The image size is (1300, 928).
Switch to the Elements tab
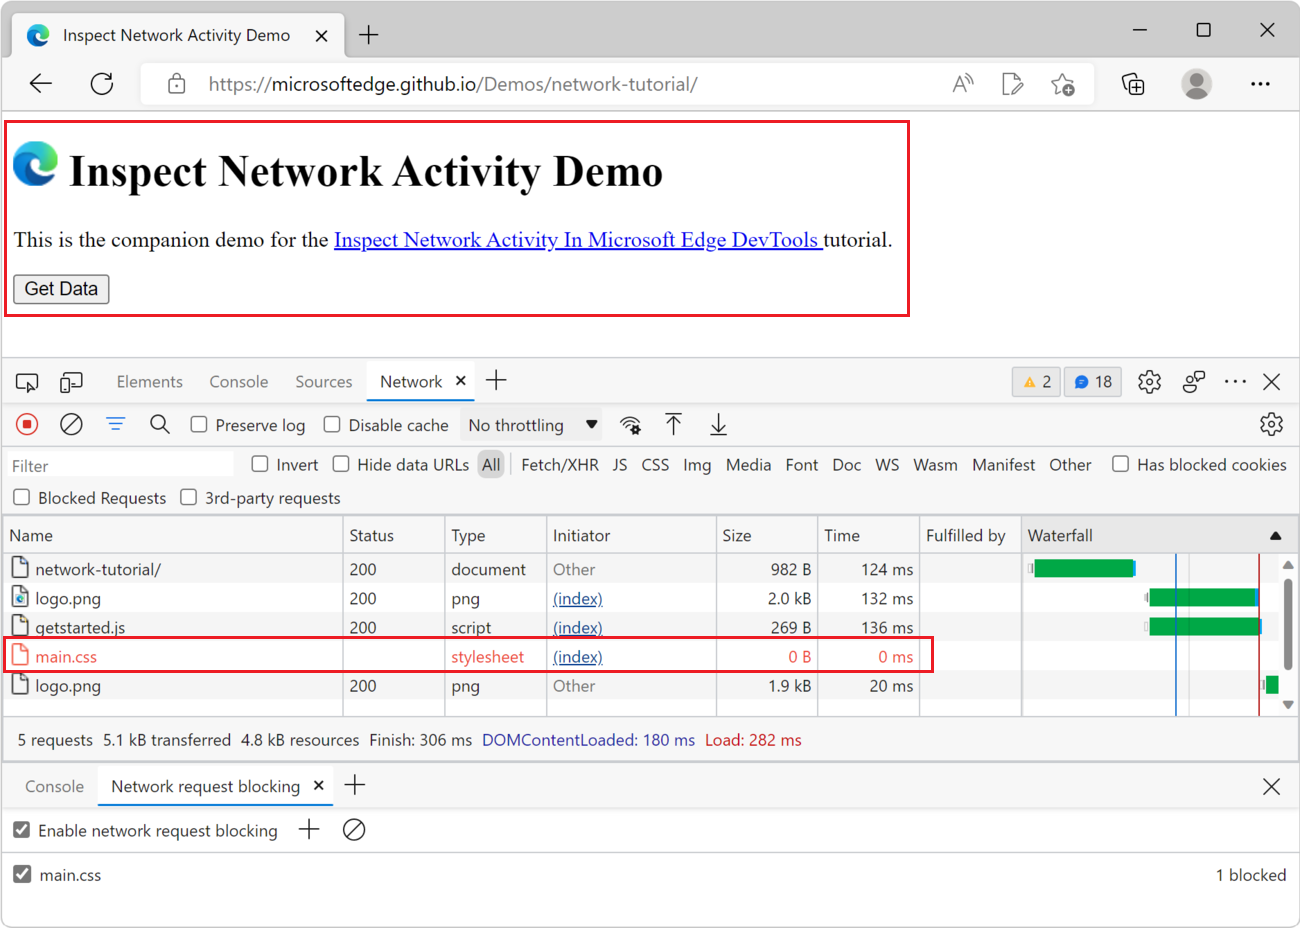coord(149,382)
